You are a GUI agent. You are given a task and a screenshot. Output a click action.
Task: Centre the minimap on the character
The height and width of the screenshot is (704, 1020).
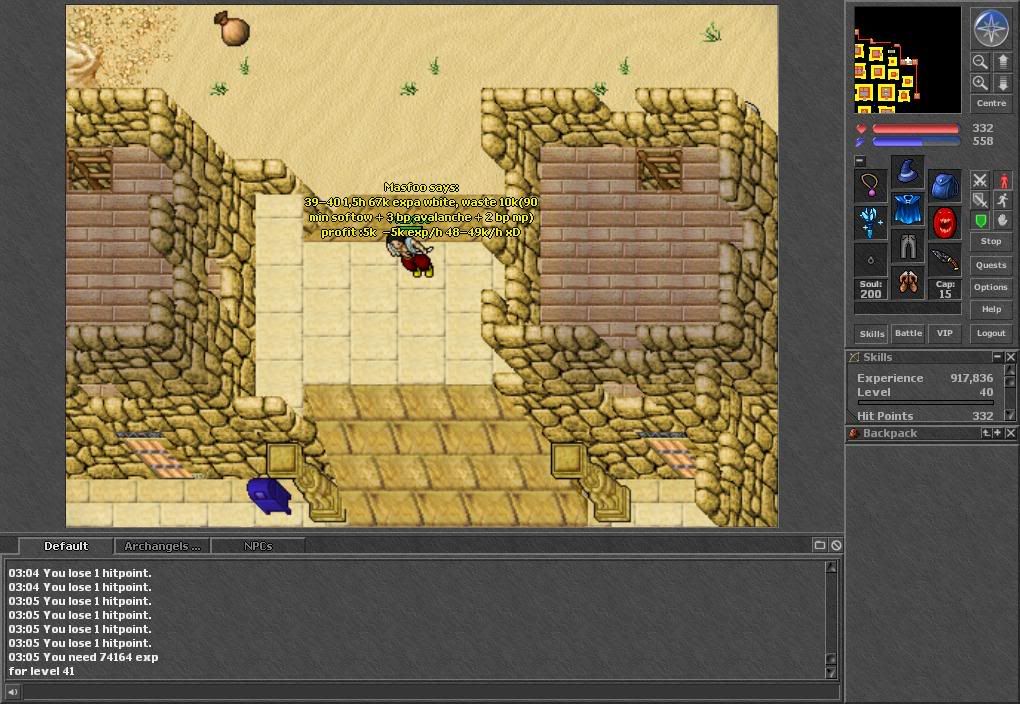tap(991, 103)
